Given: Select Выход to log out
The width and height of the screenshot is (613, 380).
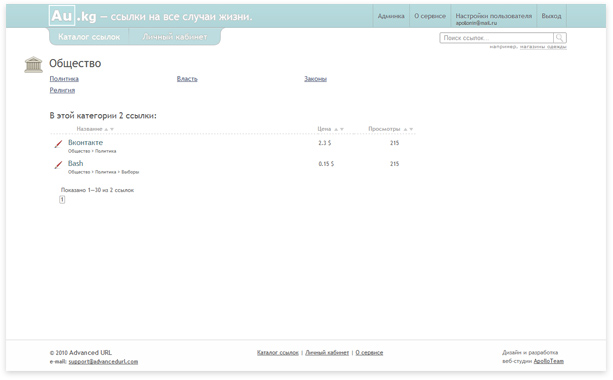Looking at the screenshot, I should pyautogui.click(x=551, y=16).
